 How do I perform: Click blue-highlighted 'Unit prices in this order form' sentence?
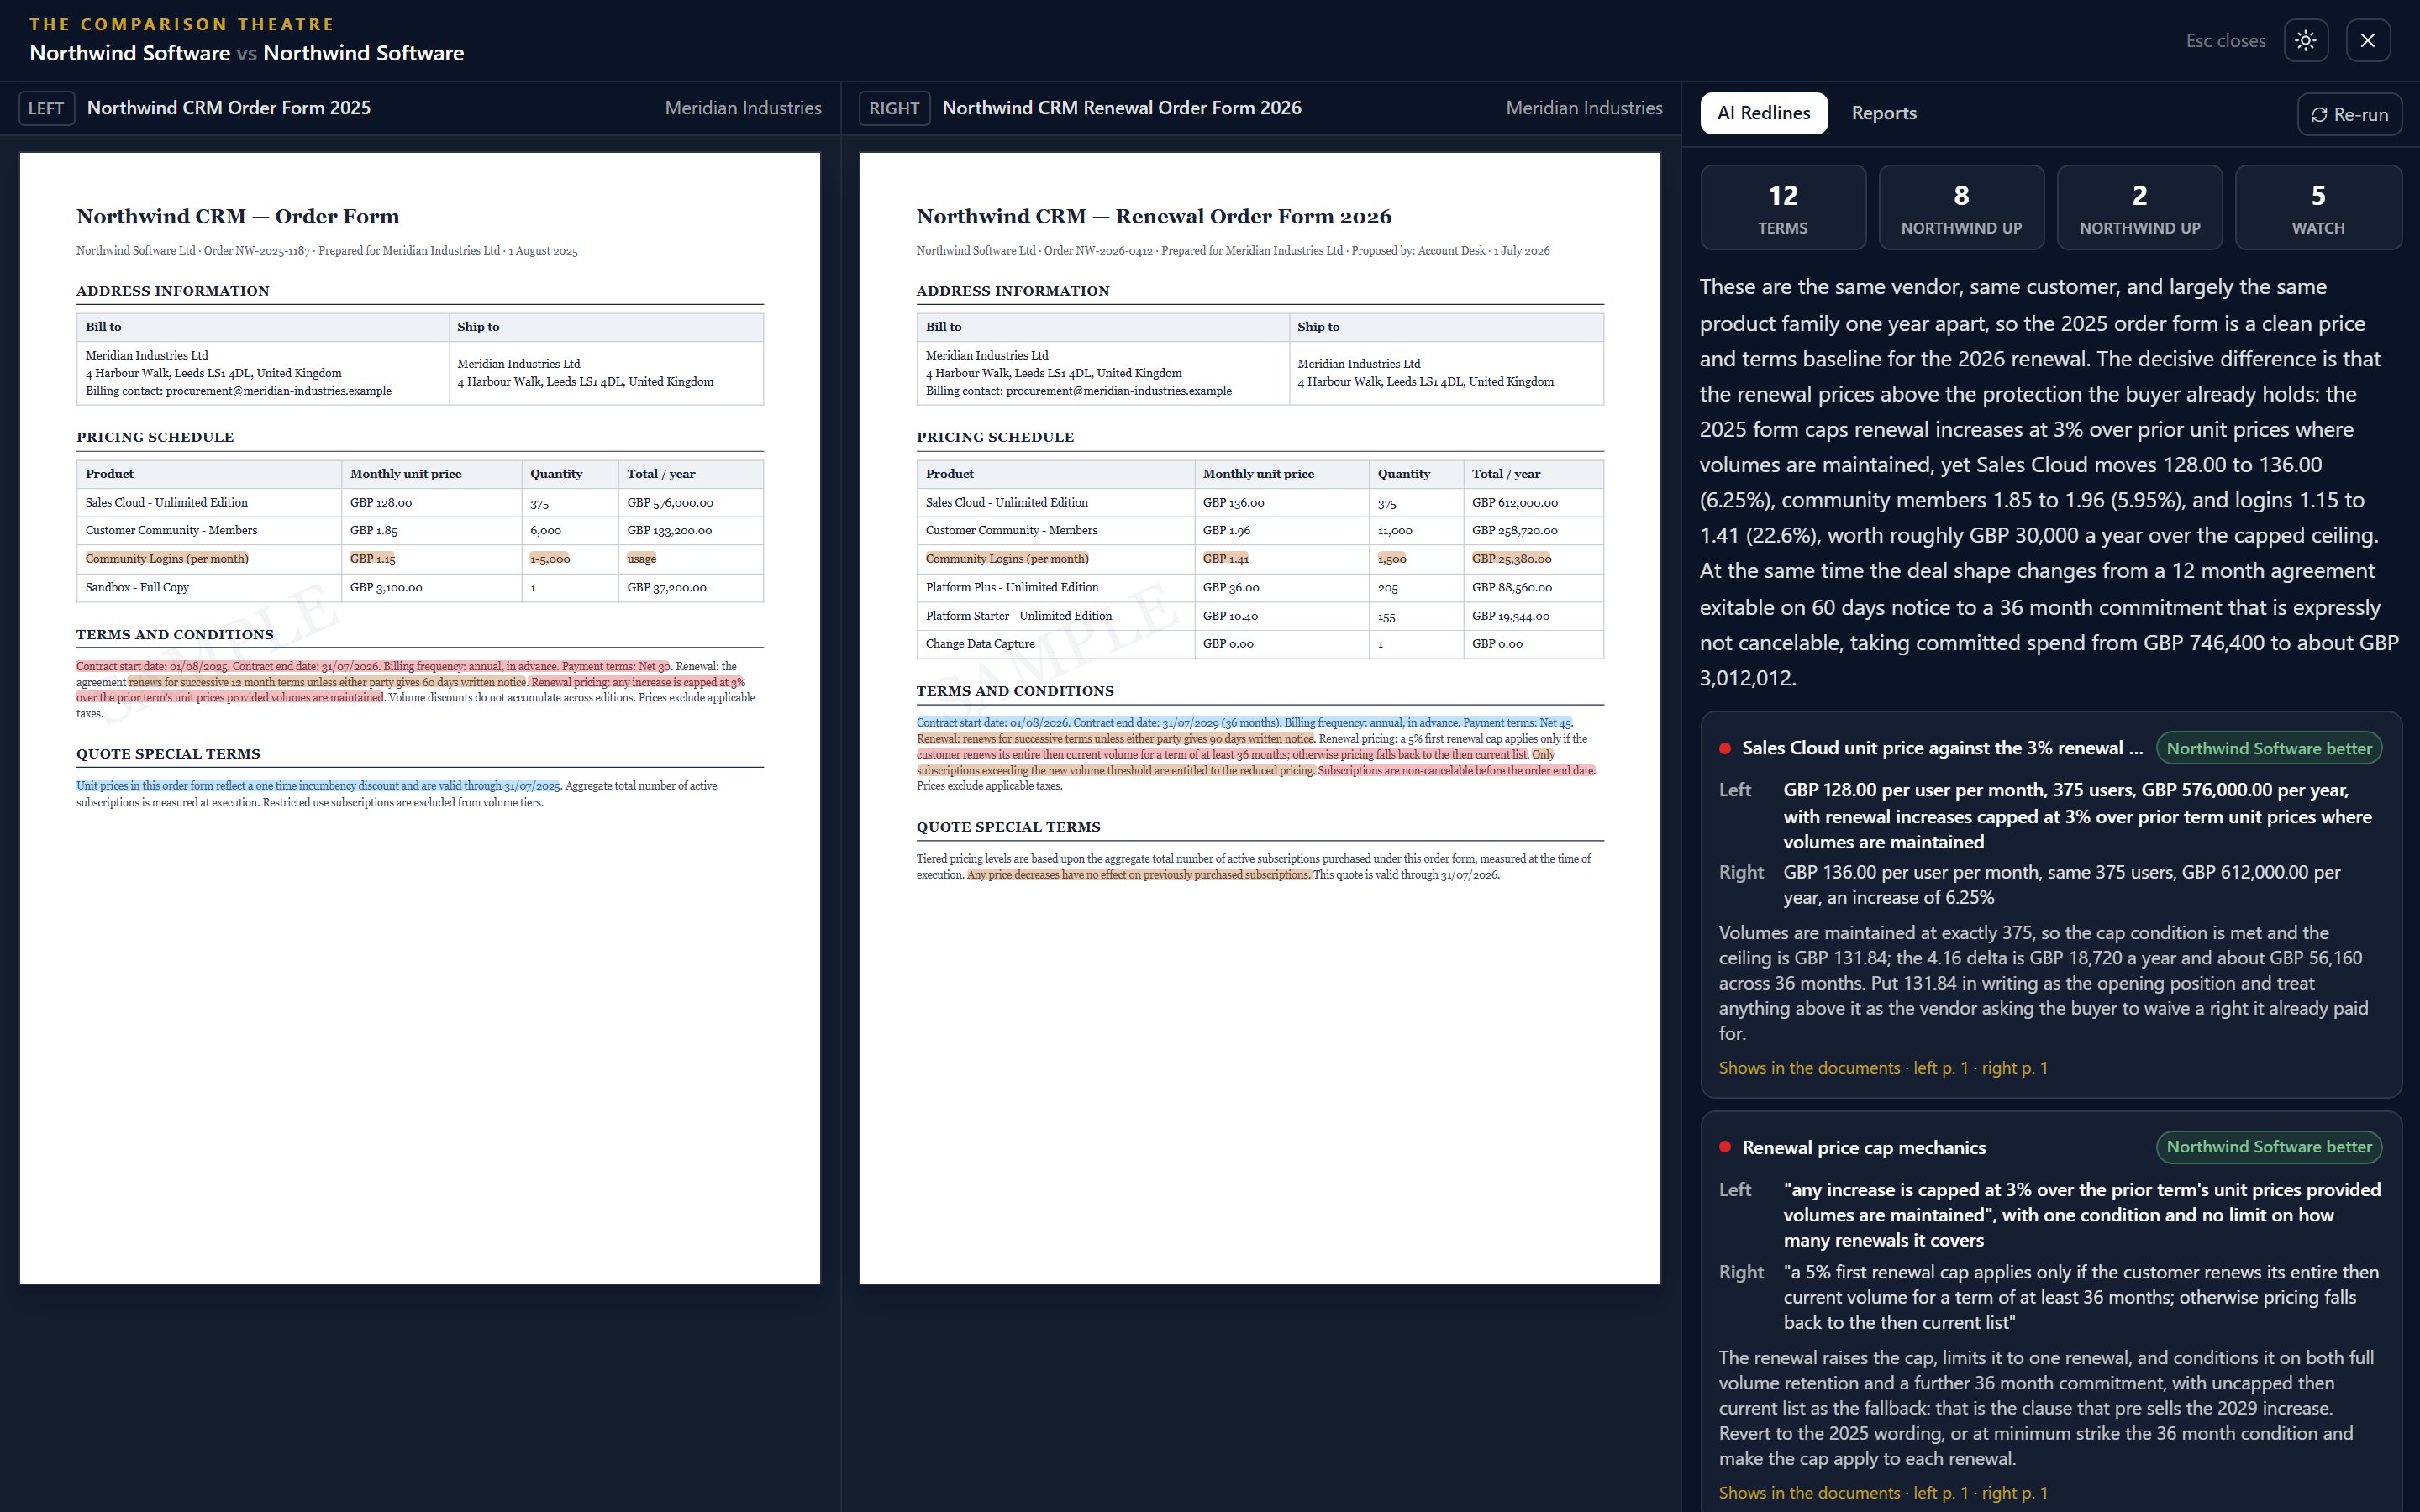click(x=318, y=786)
